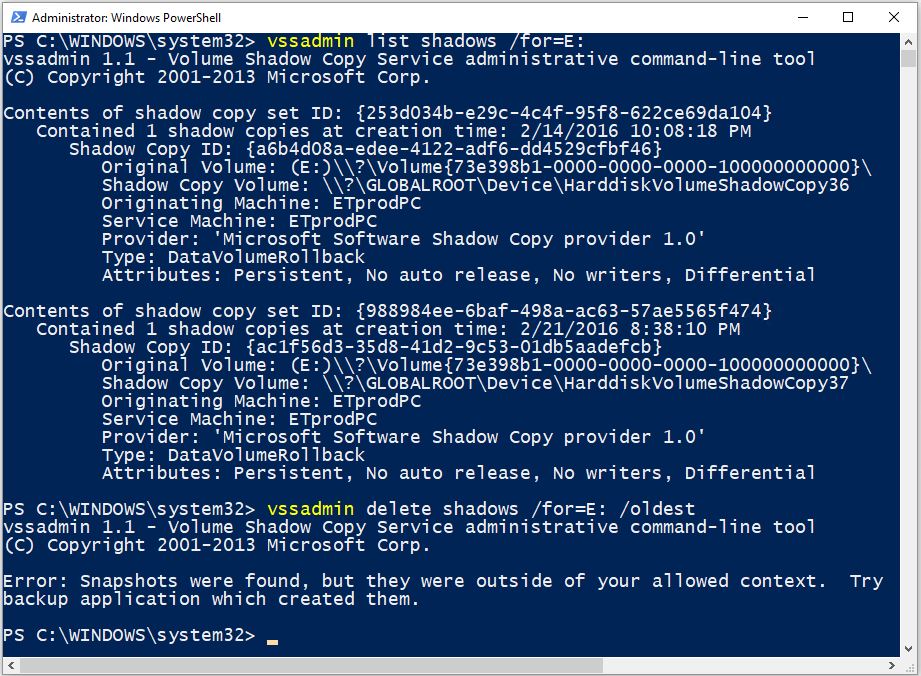Click the horizontal scrollbar thumb
This screenshot has height=676, width=921.
click(x=311, y=665)
